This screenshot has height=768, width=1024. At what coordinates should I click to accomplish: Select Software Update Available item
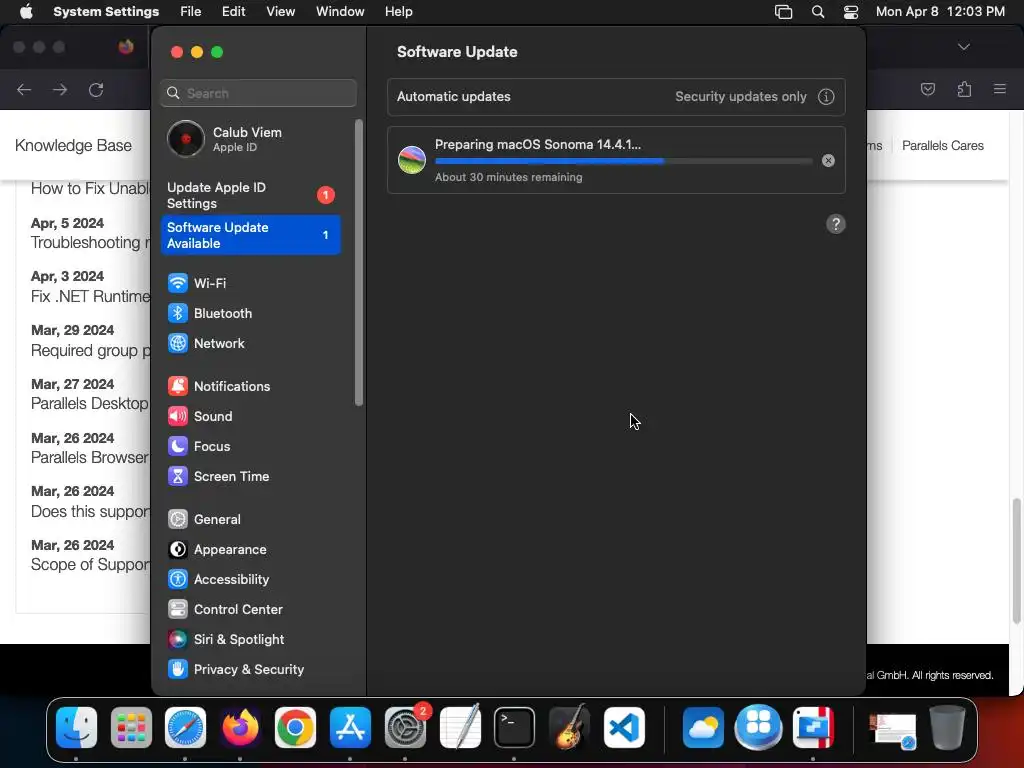pos(251,235)
